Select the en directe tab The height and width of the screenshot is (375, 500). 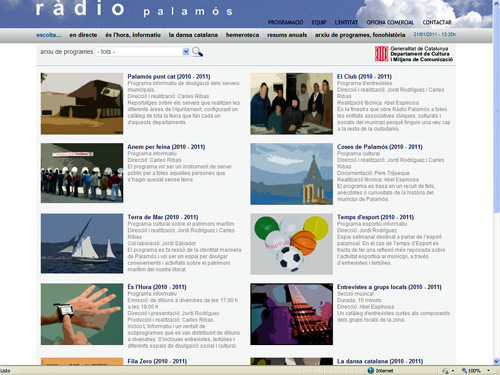(x=83, y=35)
